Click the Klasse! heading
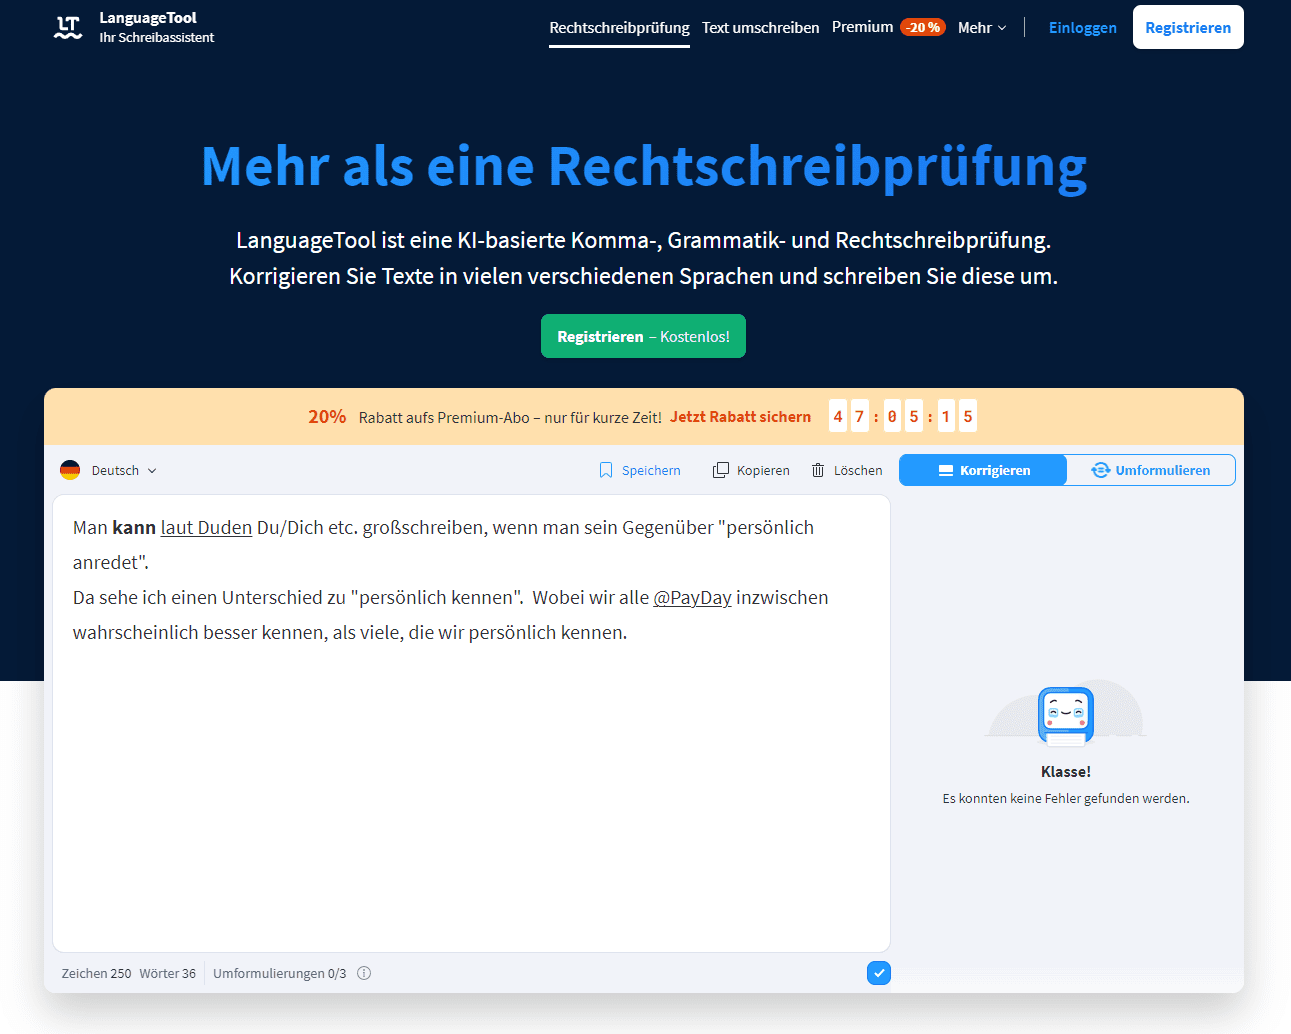Image resolution: width=1291 pixels, height=1034 pixels. coord(1065,771)
